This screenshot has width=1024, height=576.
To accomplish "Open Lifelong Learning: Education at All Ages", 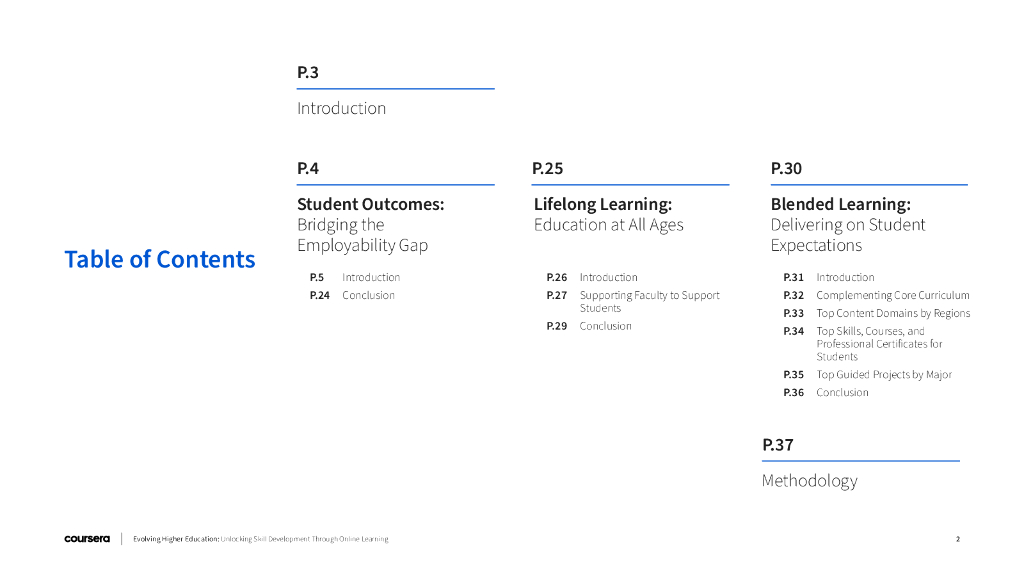I will pos(608,214).
